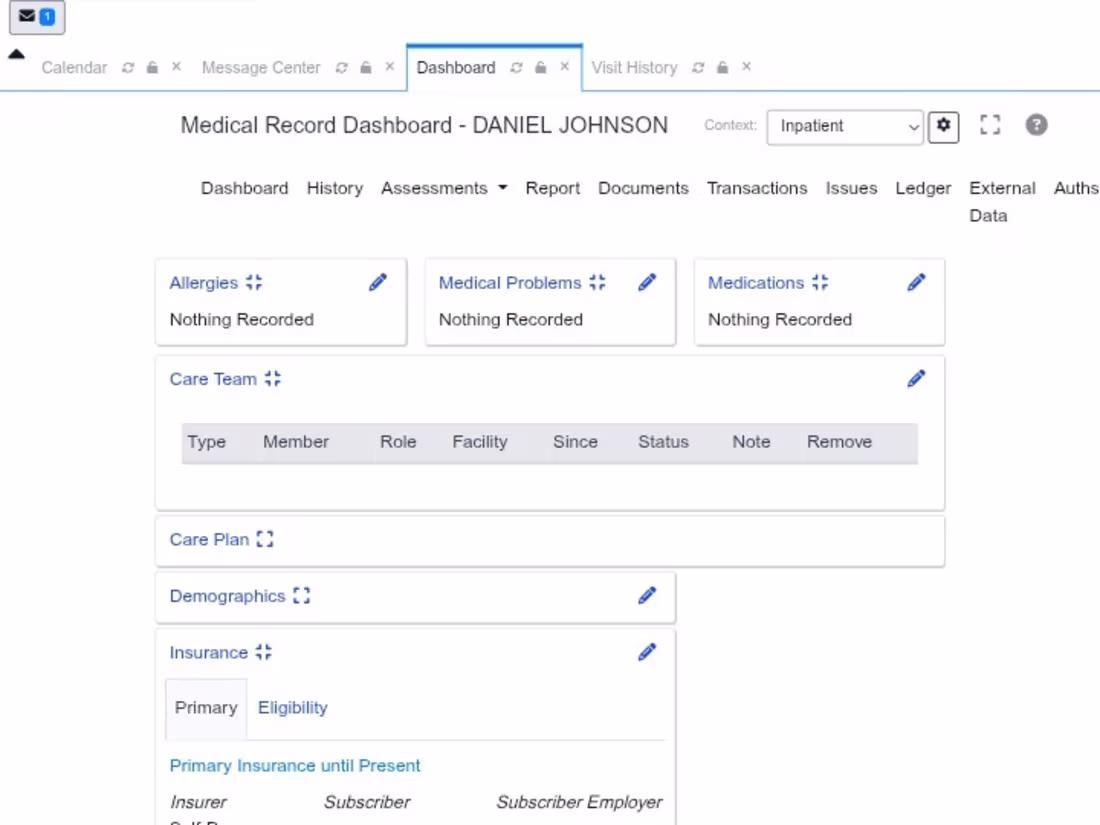Edit Insurance with the pencil icon
The width and height of the screenshot is (1100, 825).
[x=647, y=652]
